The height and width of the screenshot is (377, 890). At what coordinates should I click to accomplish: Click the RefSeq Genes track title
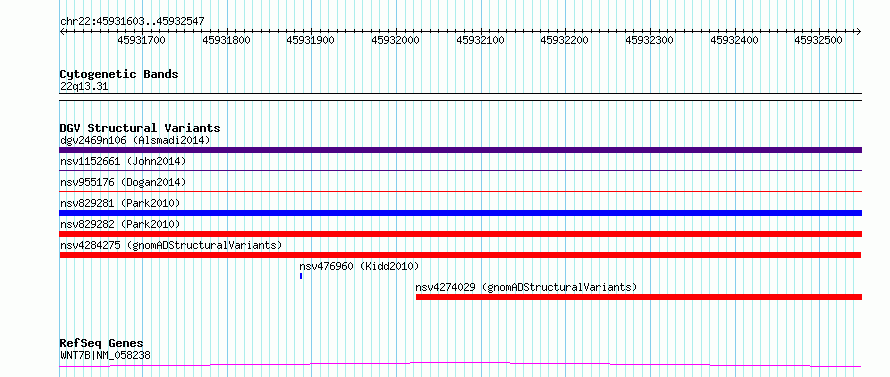102,344
